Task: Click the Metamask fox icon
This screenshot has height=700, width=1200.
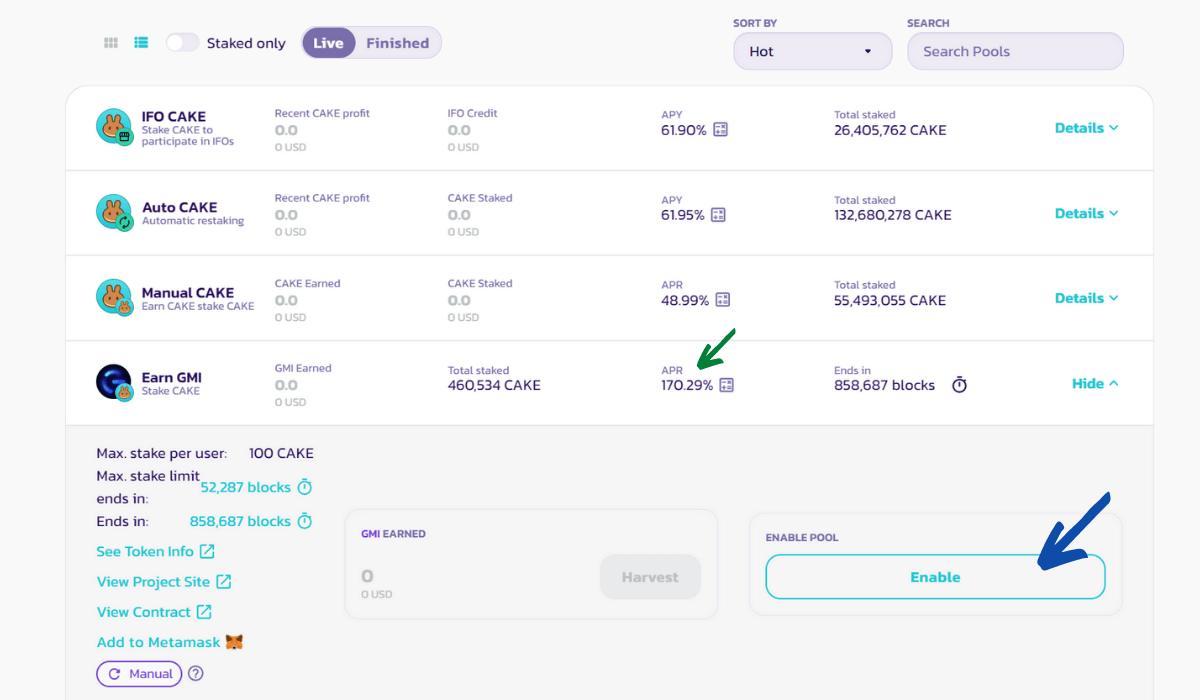Action: (234, 642)
